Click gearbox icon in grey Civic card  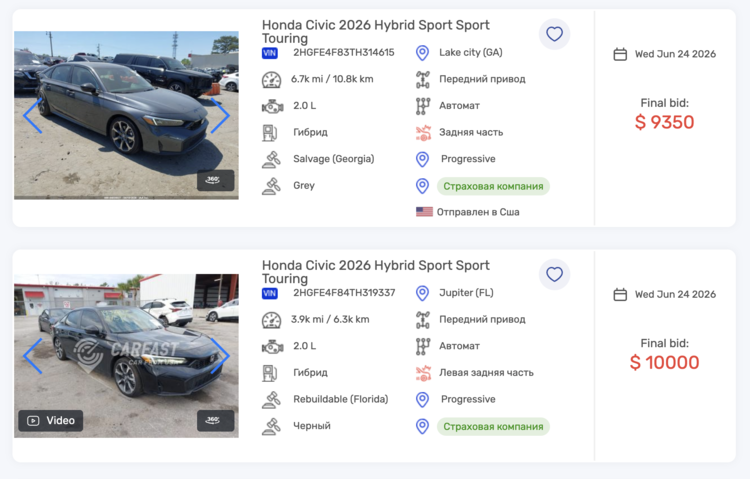[423, 106]
